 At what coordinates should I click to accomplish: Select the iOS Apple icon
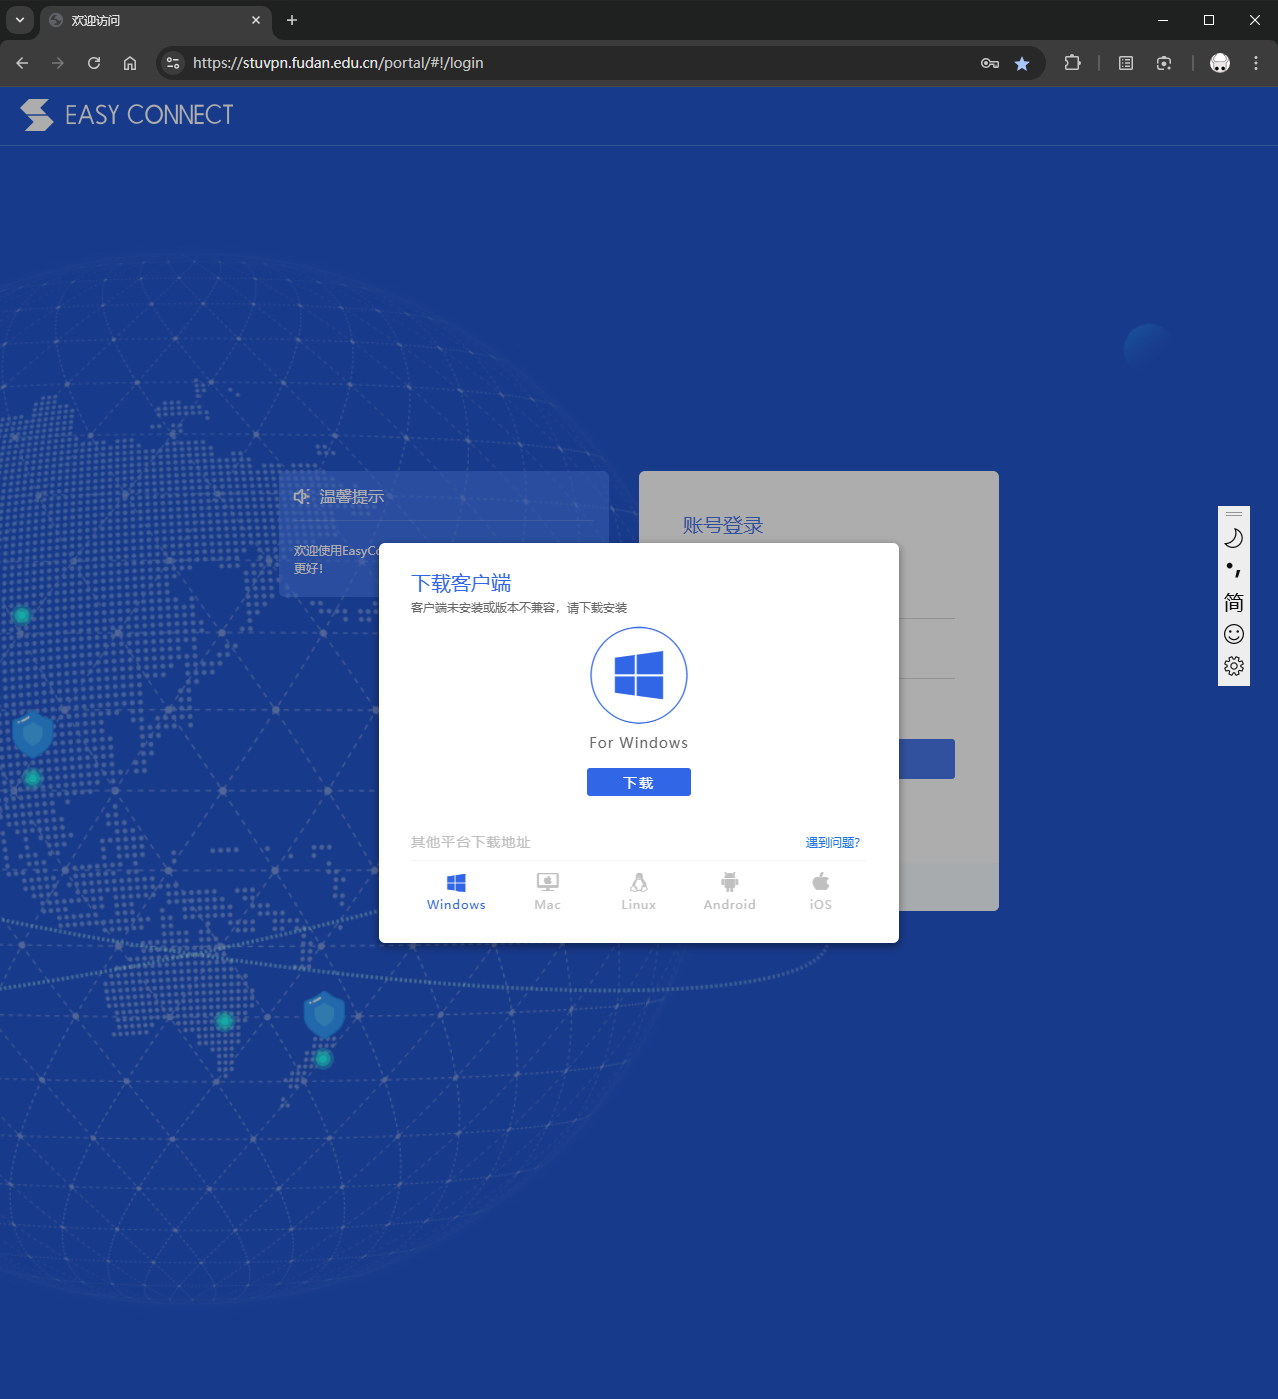point(820,883)
